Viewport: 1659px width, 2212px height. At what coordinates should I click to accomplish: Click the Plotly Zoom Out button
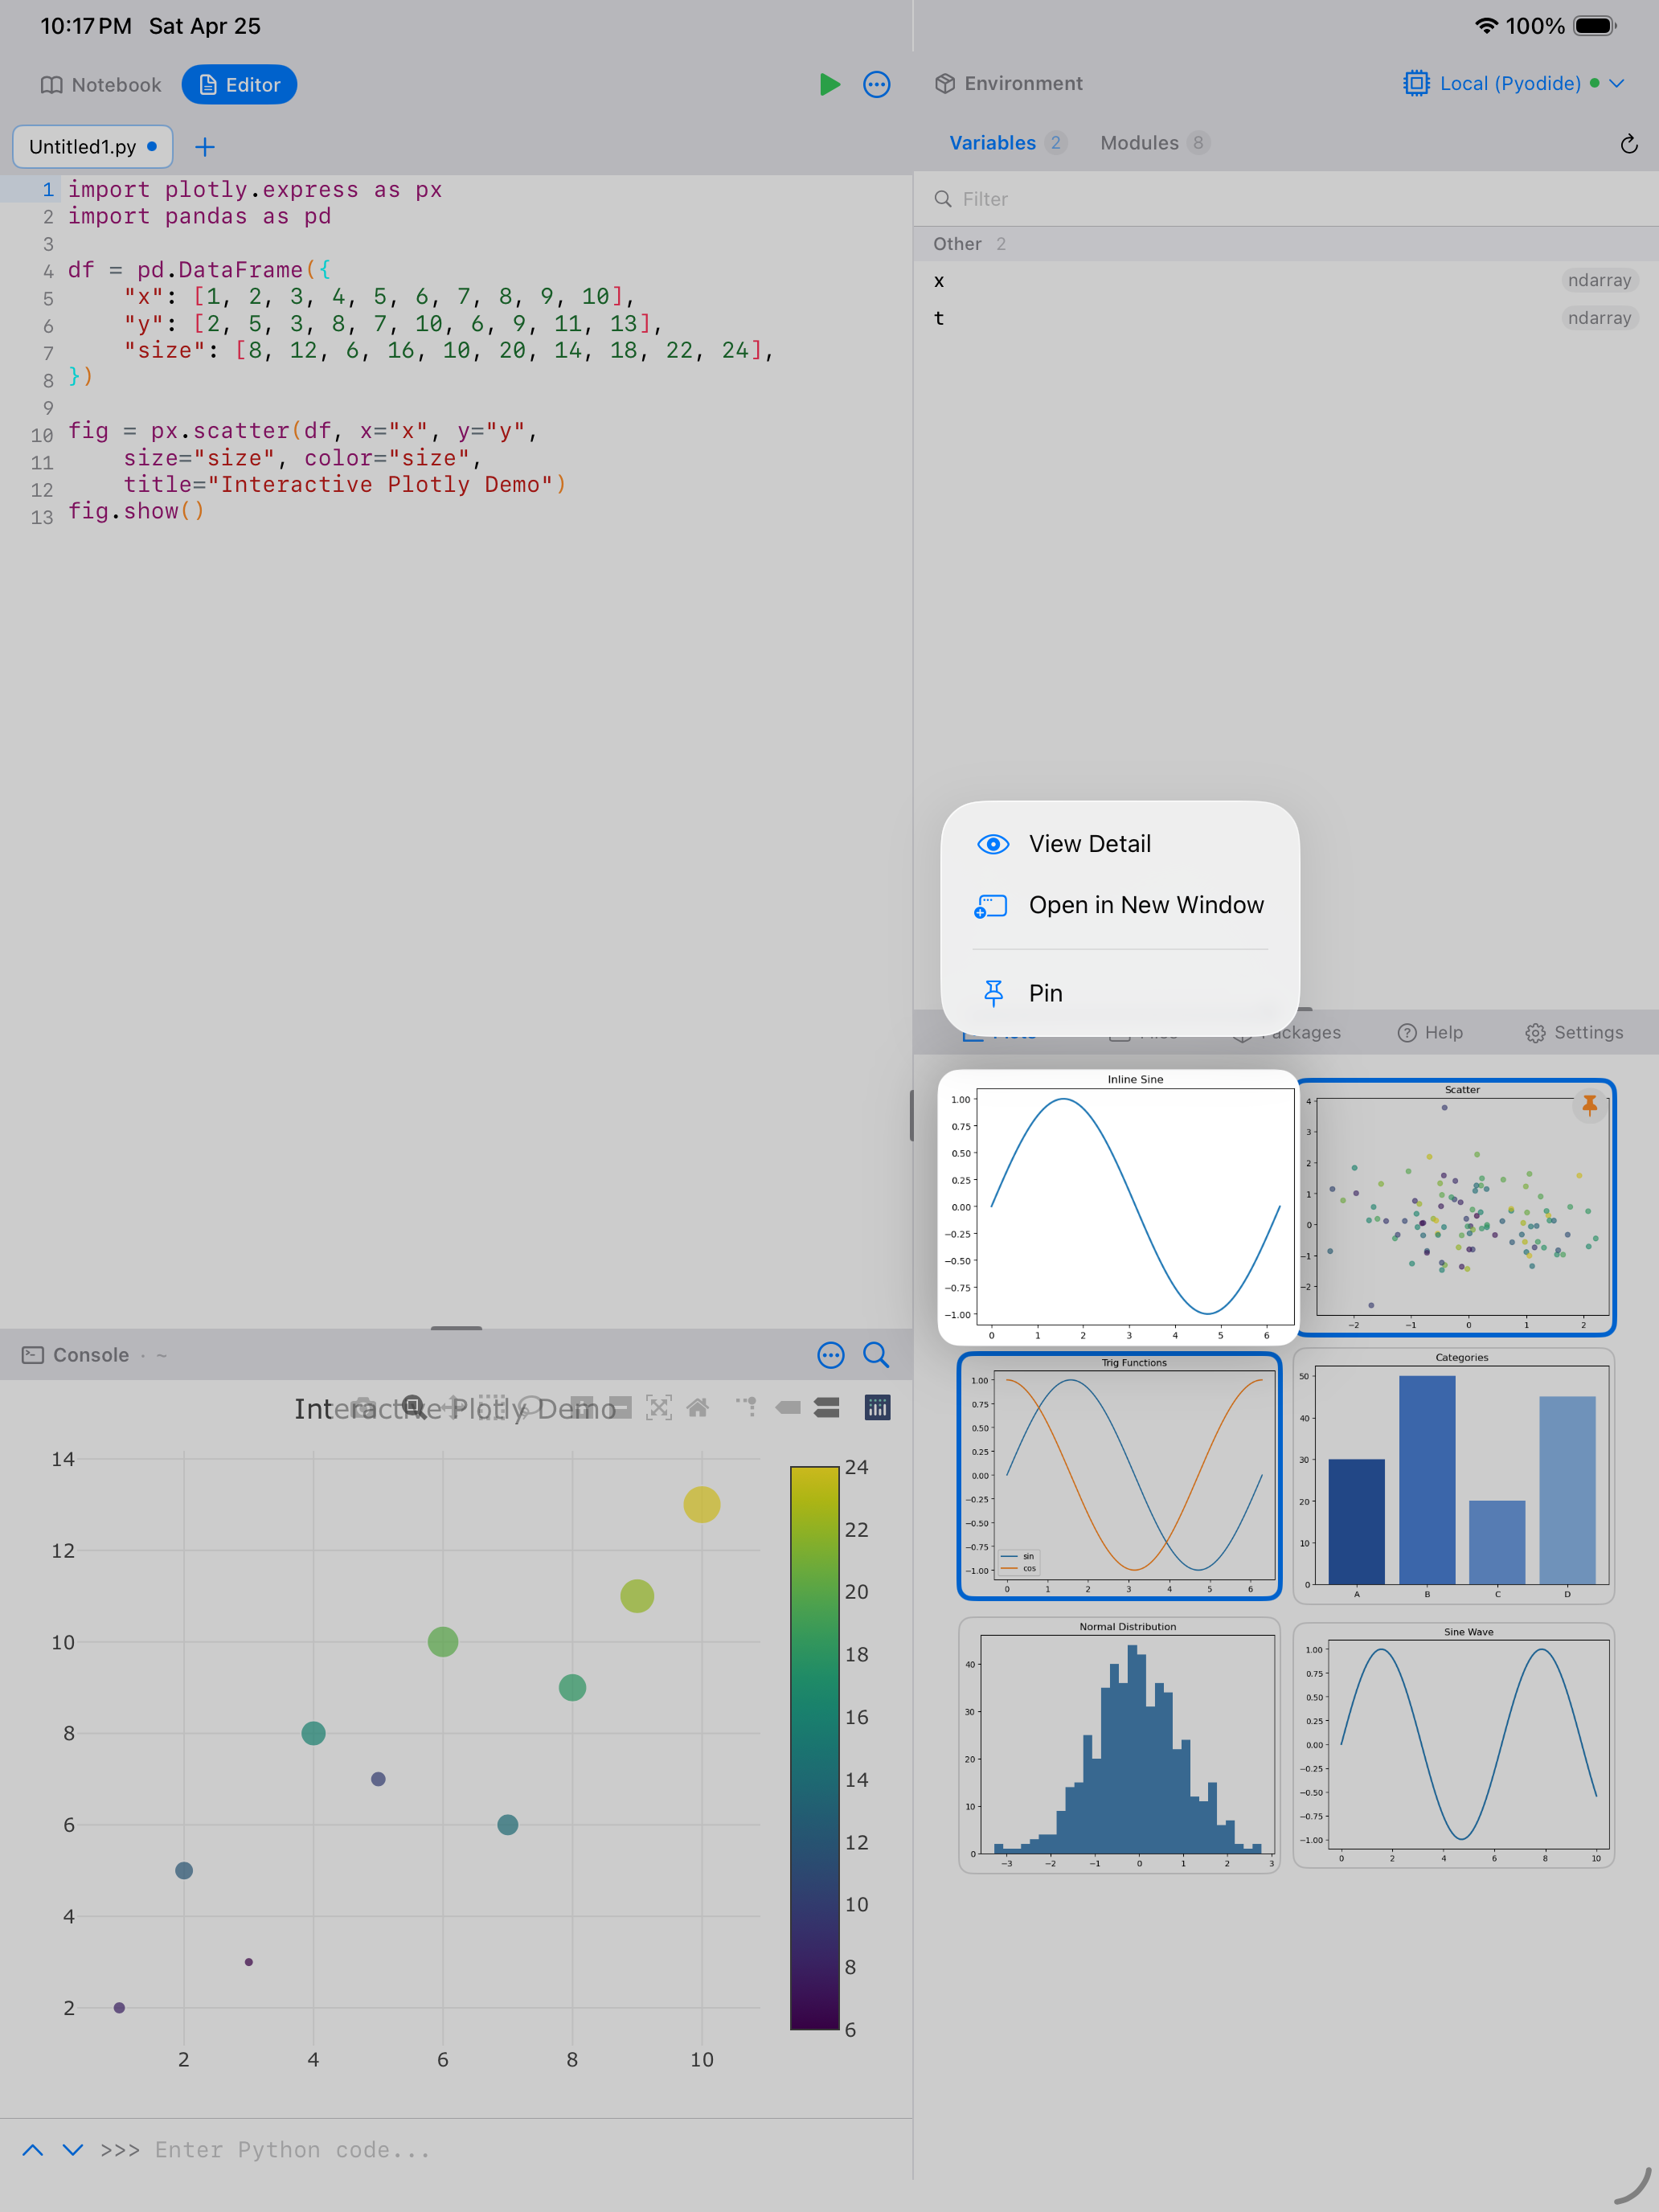click(620, 1408)
